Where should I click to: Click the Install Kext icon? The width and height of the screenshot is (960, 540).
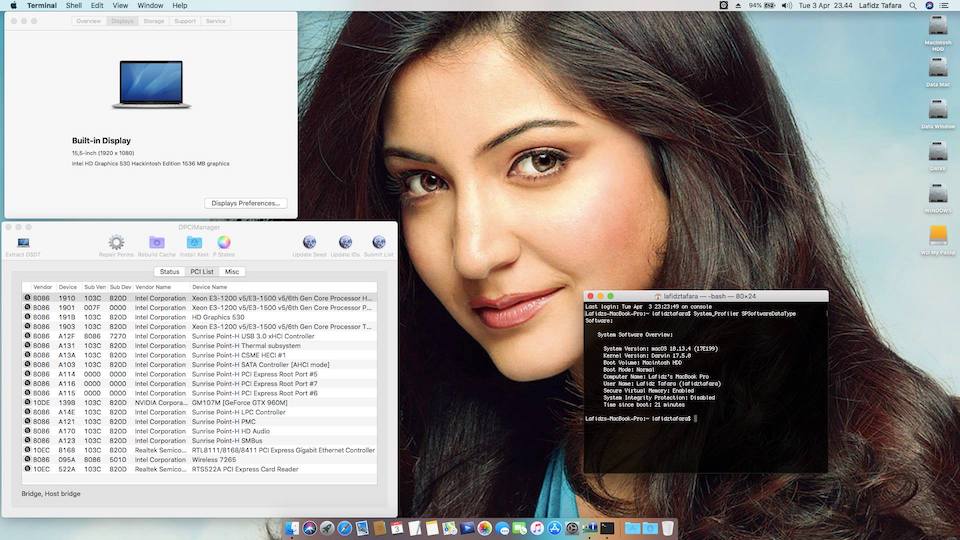point(194,242)
